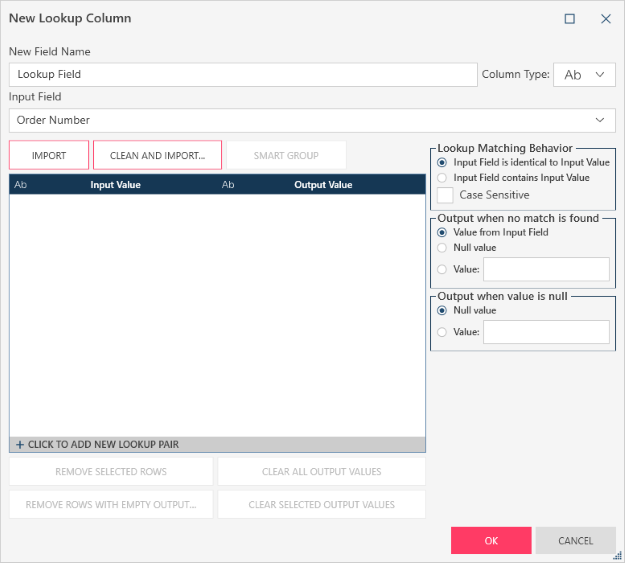Click the New Field Name text box
This screenshot has width=625, height=563.
click(x=243, y=75)
